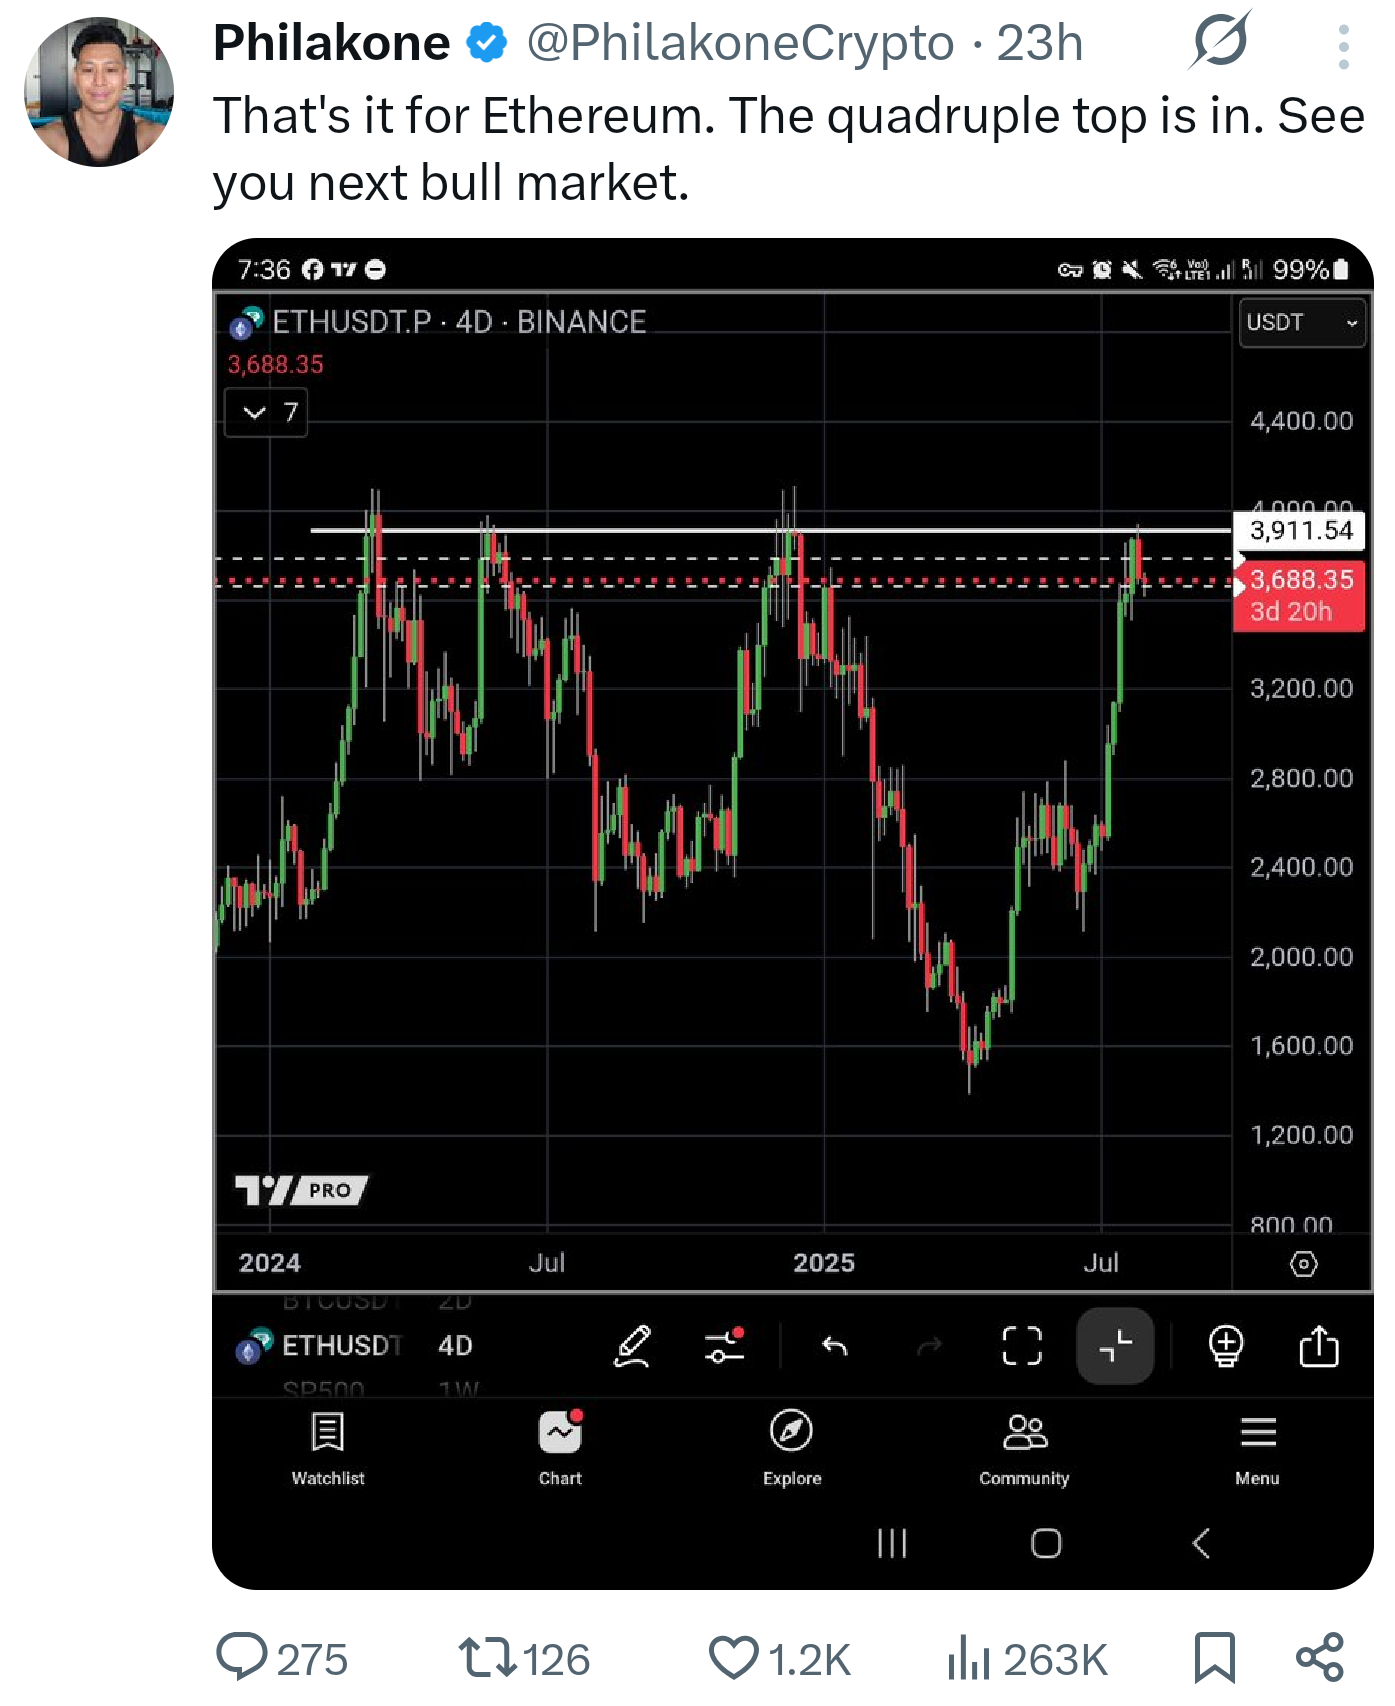Expand the indicators legend showing 7
Viewport: 1395px width, 1706px height.
point(266,412)
